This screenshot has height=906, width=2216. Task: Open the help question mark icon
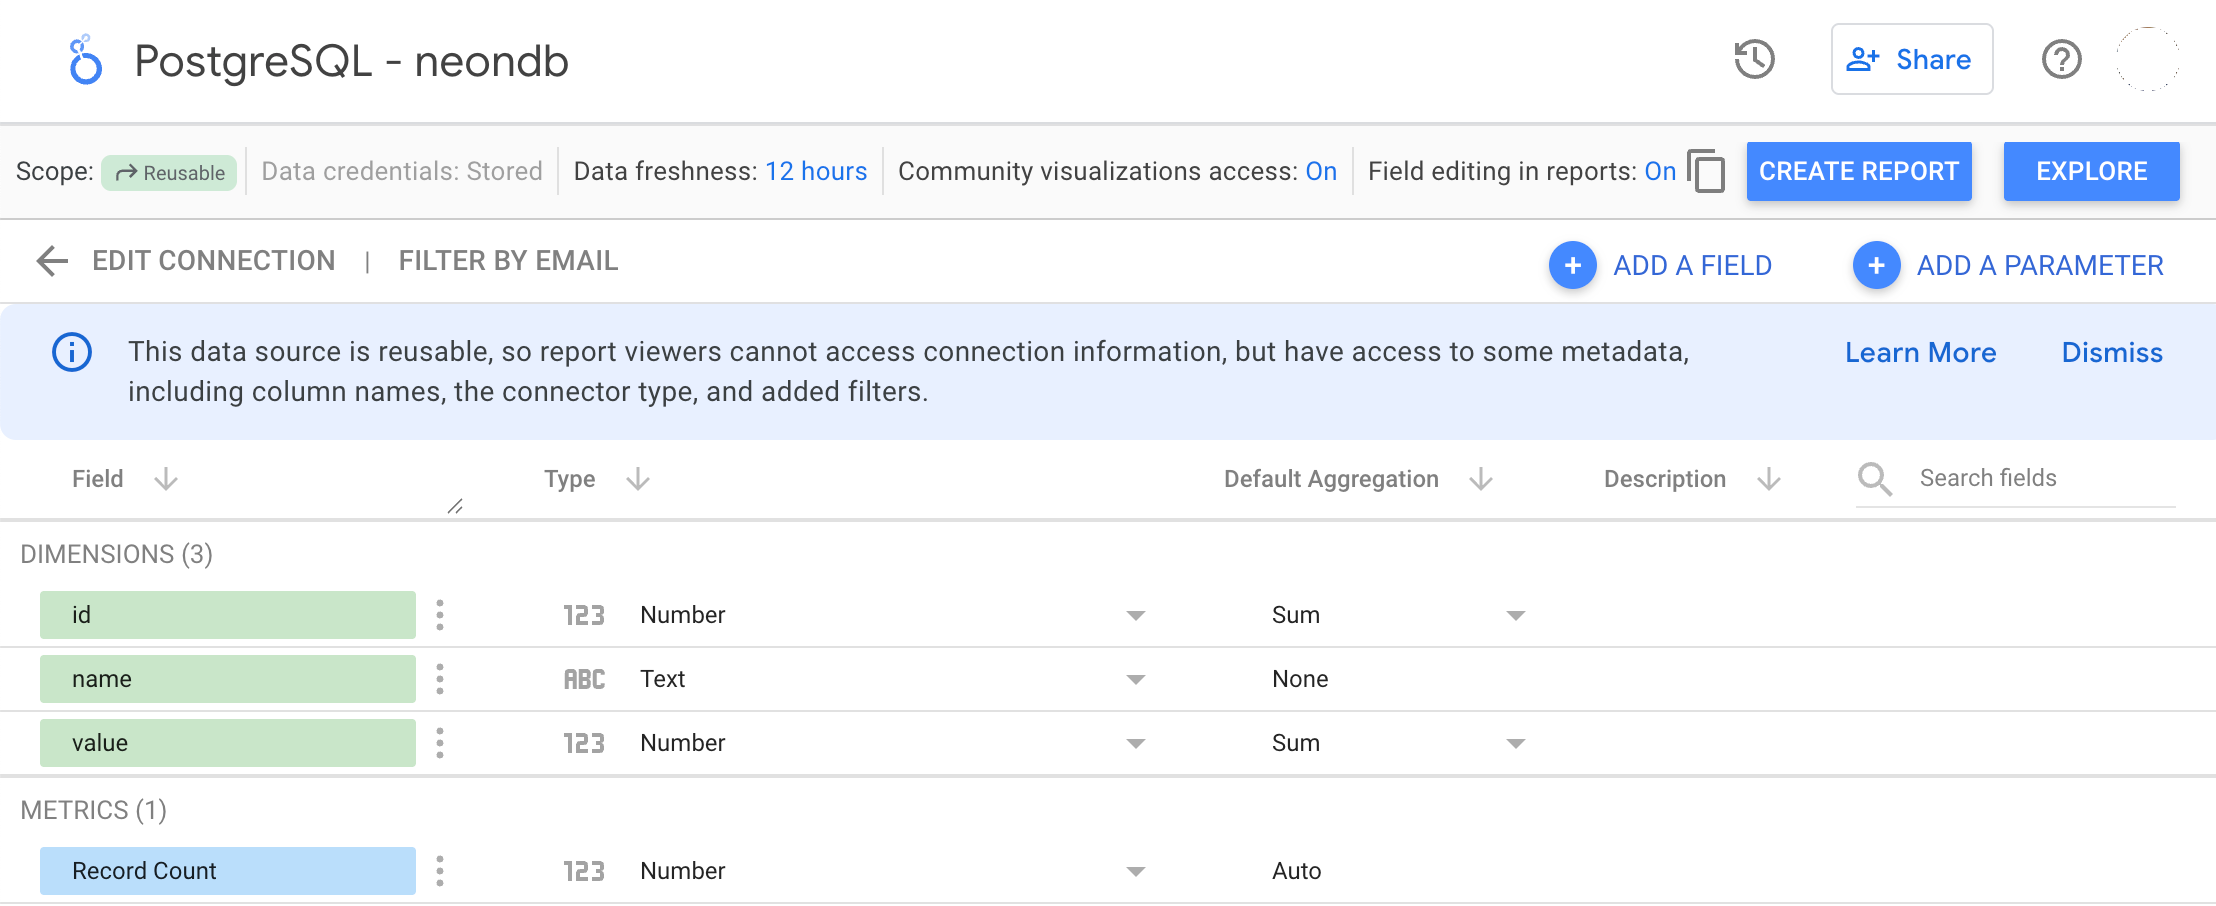click(x=2061, y=59)
